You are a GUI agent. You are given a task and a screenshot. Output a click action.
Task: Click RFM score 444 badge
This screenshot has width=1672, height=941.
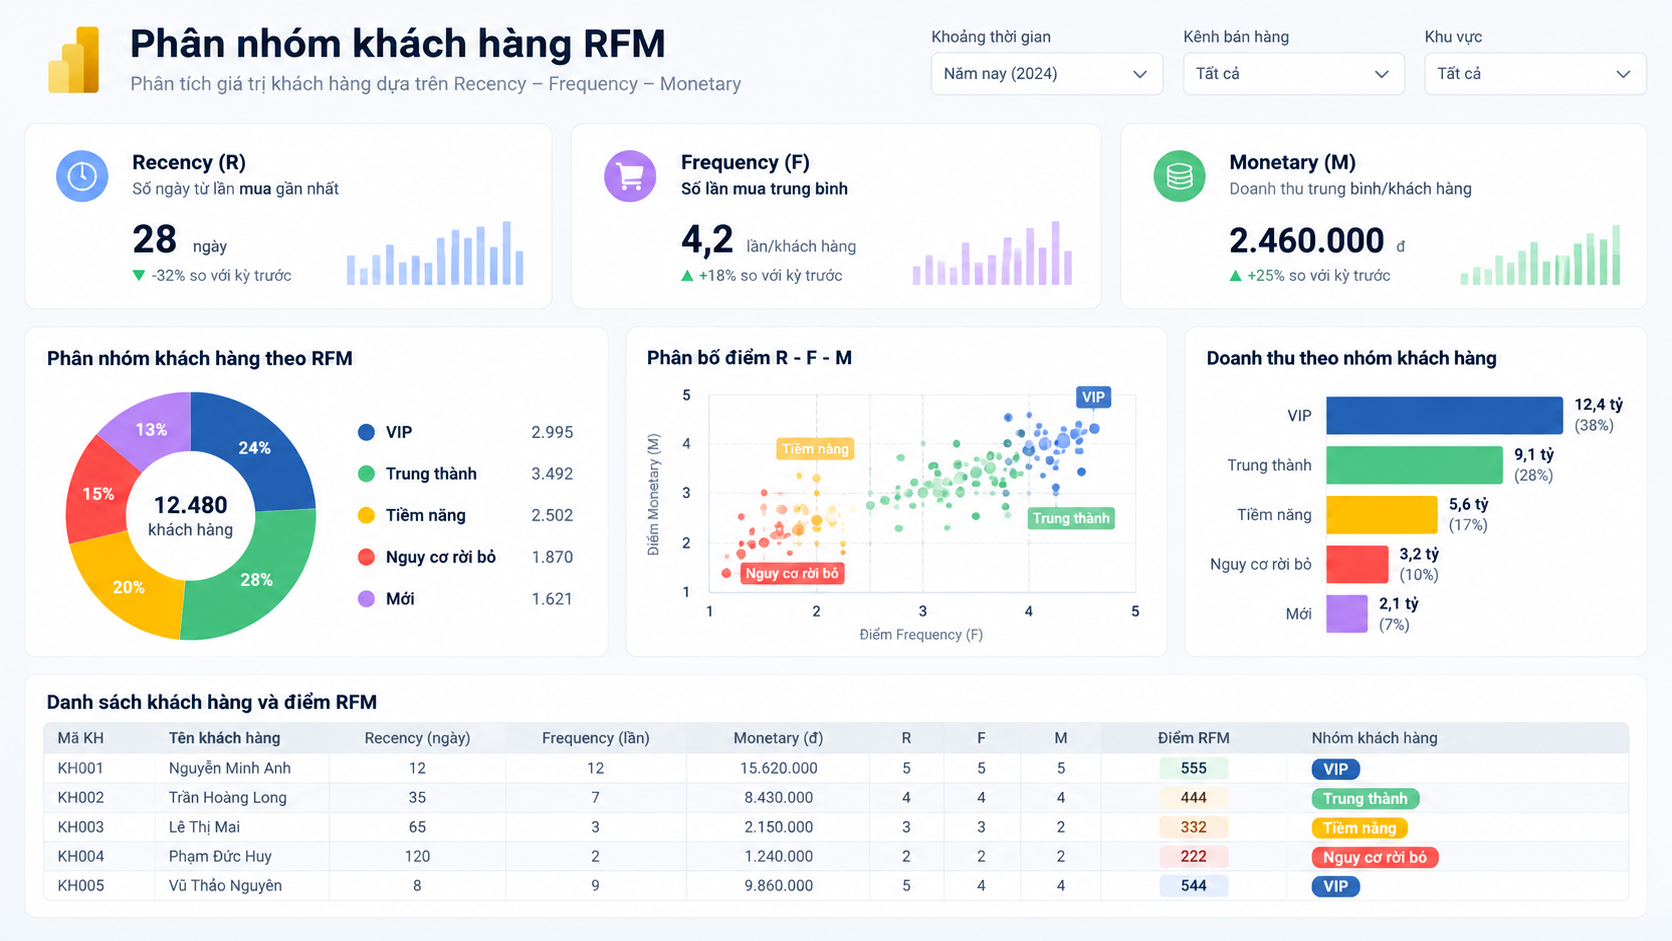pos(1193,798)
